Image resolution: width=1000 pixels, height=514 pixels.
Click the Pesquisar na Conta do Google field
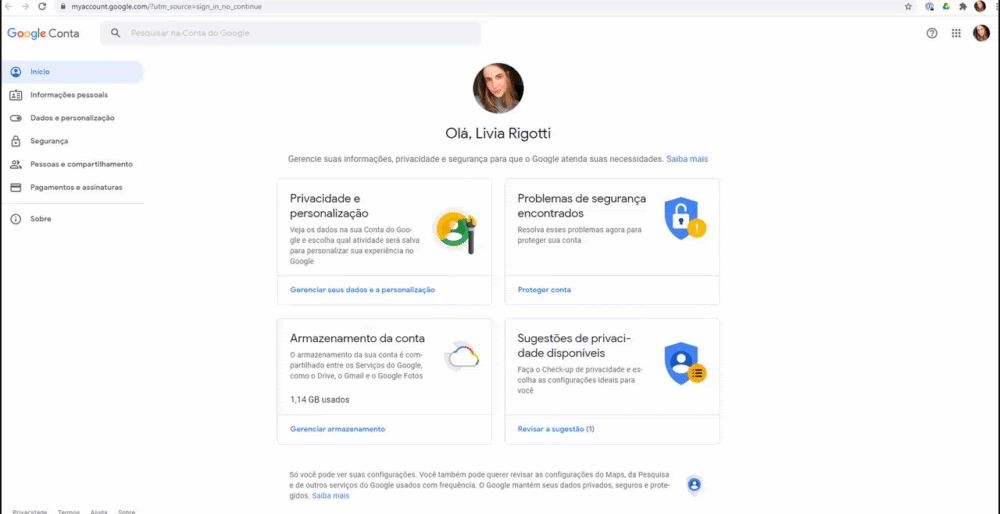point(290,33)
